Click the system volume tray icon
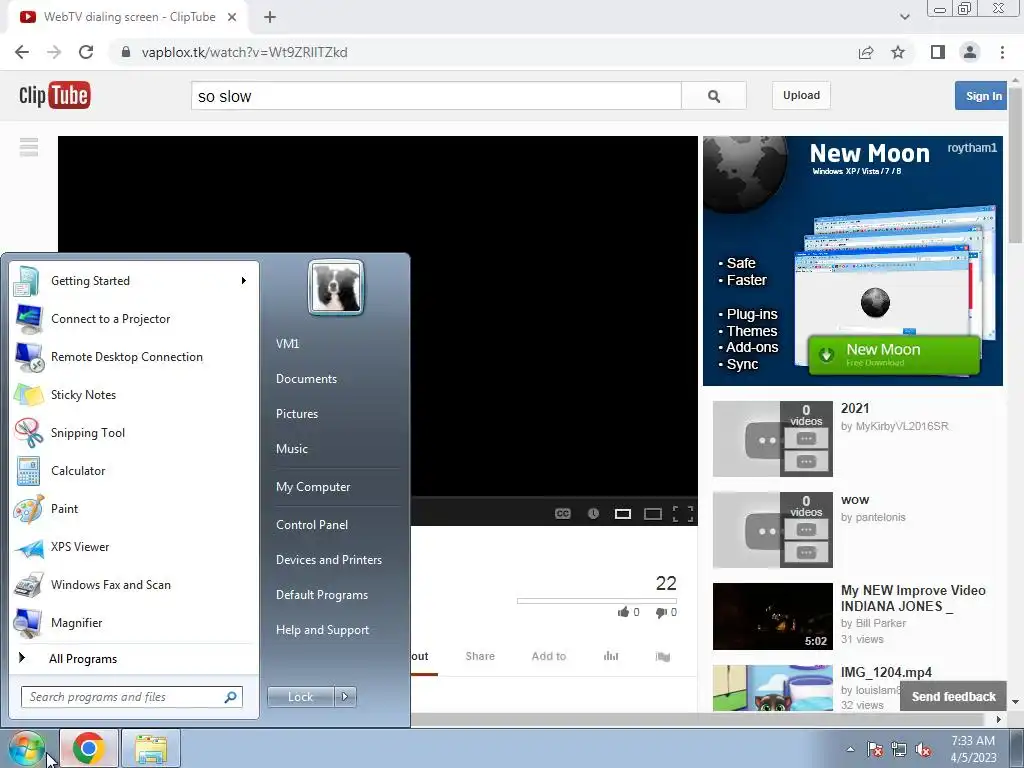Image resolution: width=1024 pixels, height=768 pixels. point(923,750)
